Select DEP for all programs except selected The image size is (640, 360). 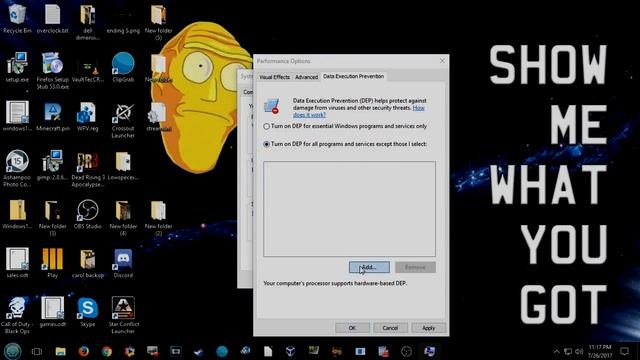pyautogui.click(x=345, y=144)
